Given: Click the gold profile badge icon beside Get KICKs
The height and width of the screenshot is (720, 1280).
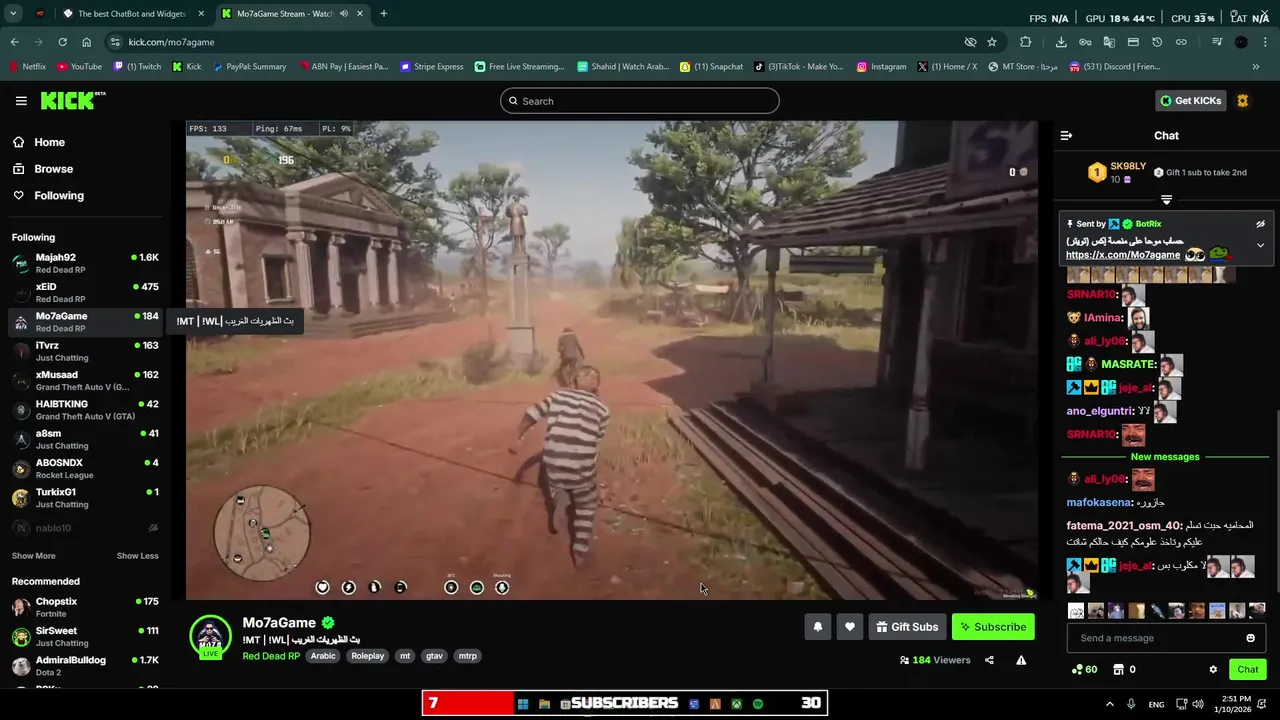Looking at the screenshot, I should tap(1243, 101).
